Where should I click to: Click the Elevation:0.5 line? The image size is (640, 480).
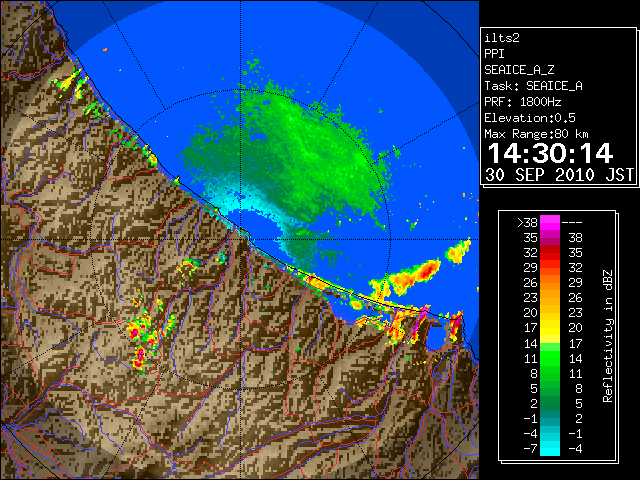[530, 118]
